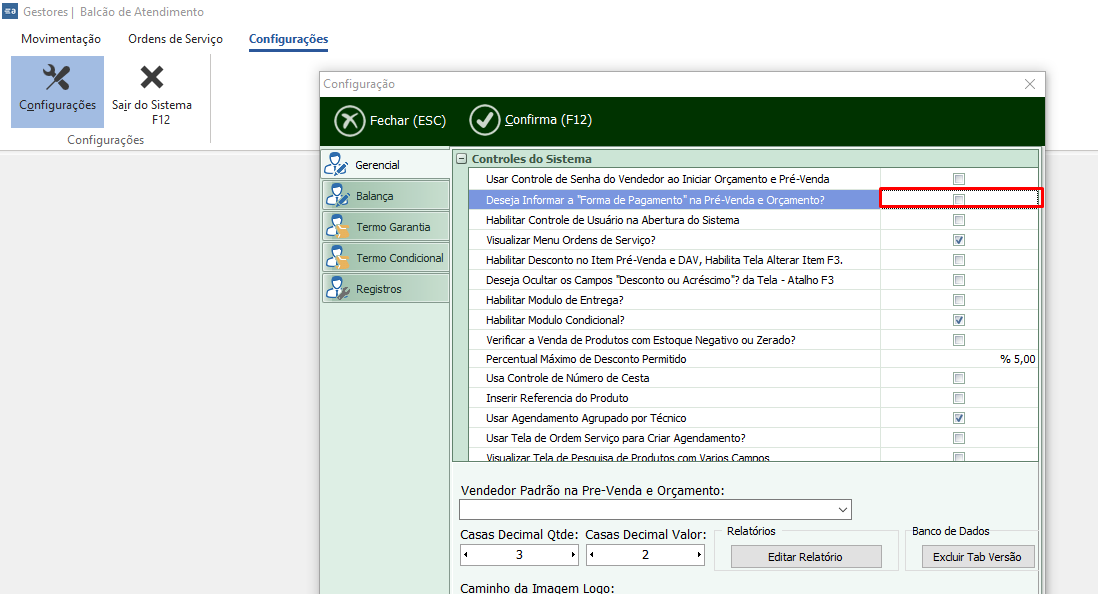Click the Percentual Máximo de Desconto value field

tap(959, 359)
